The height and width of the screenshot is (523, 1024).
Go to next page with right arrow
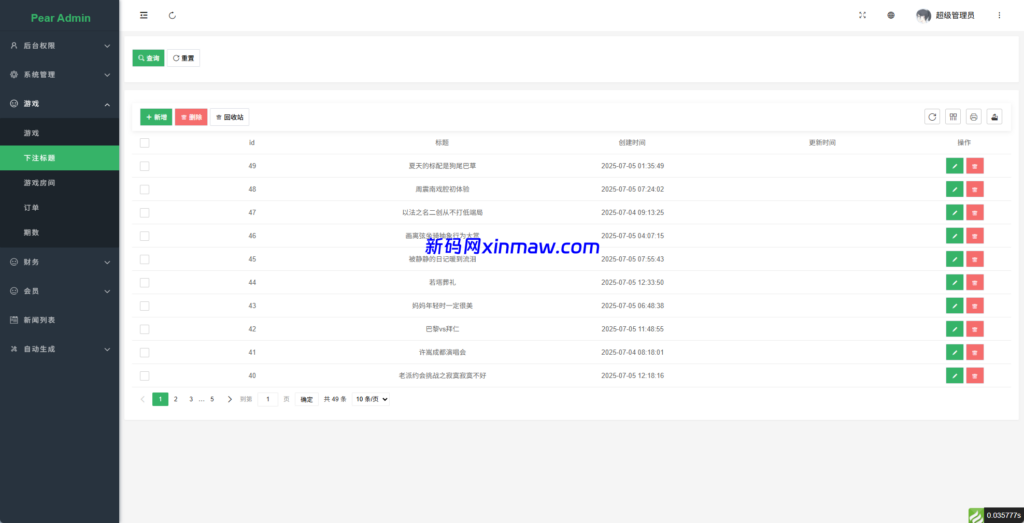click(x=229, y=399)
